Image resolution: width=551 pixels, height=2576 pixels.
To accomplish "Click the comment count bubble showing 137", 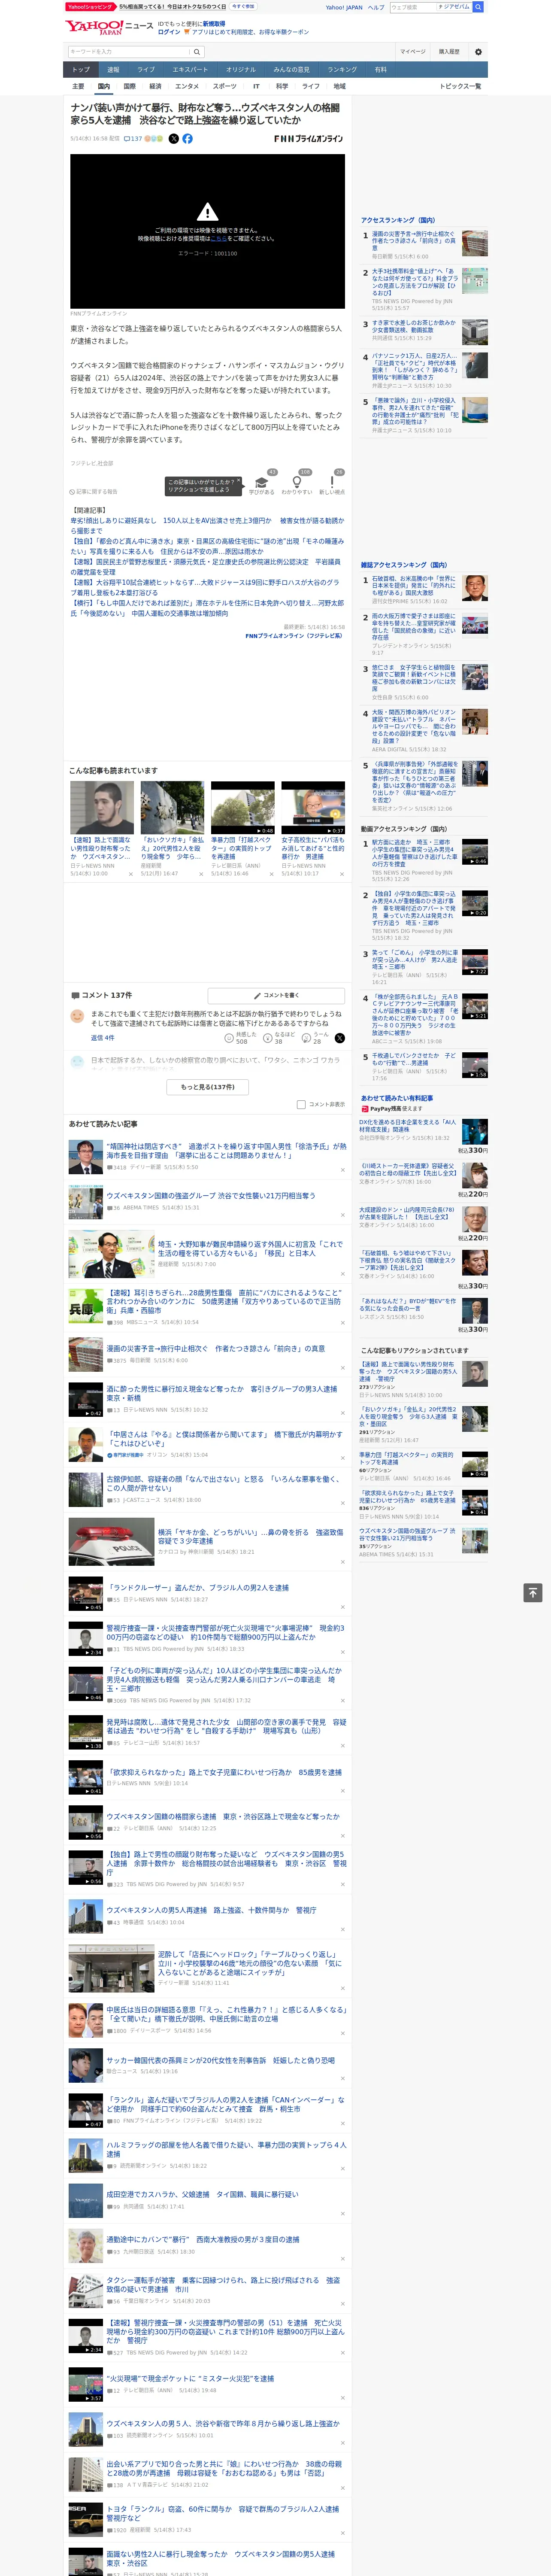I will pyautogui.click(x=134, y=139).
